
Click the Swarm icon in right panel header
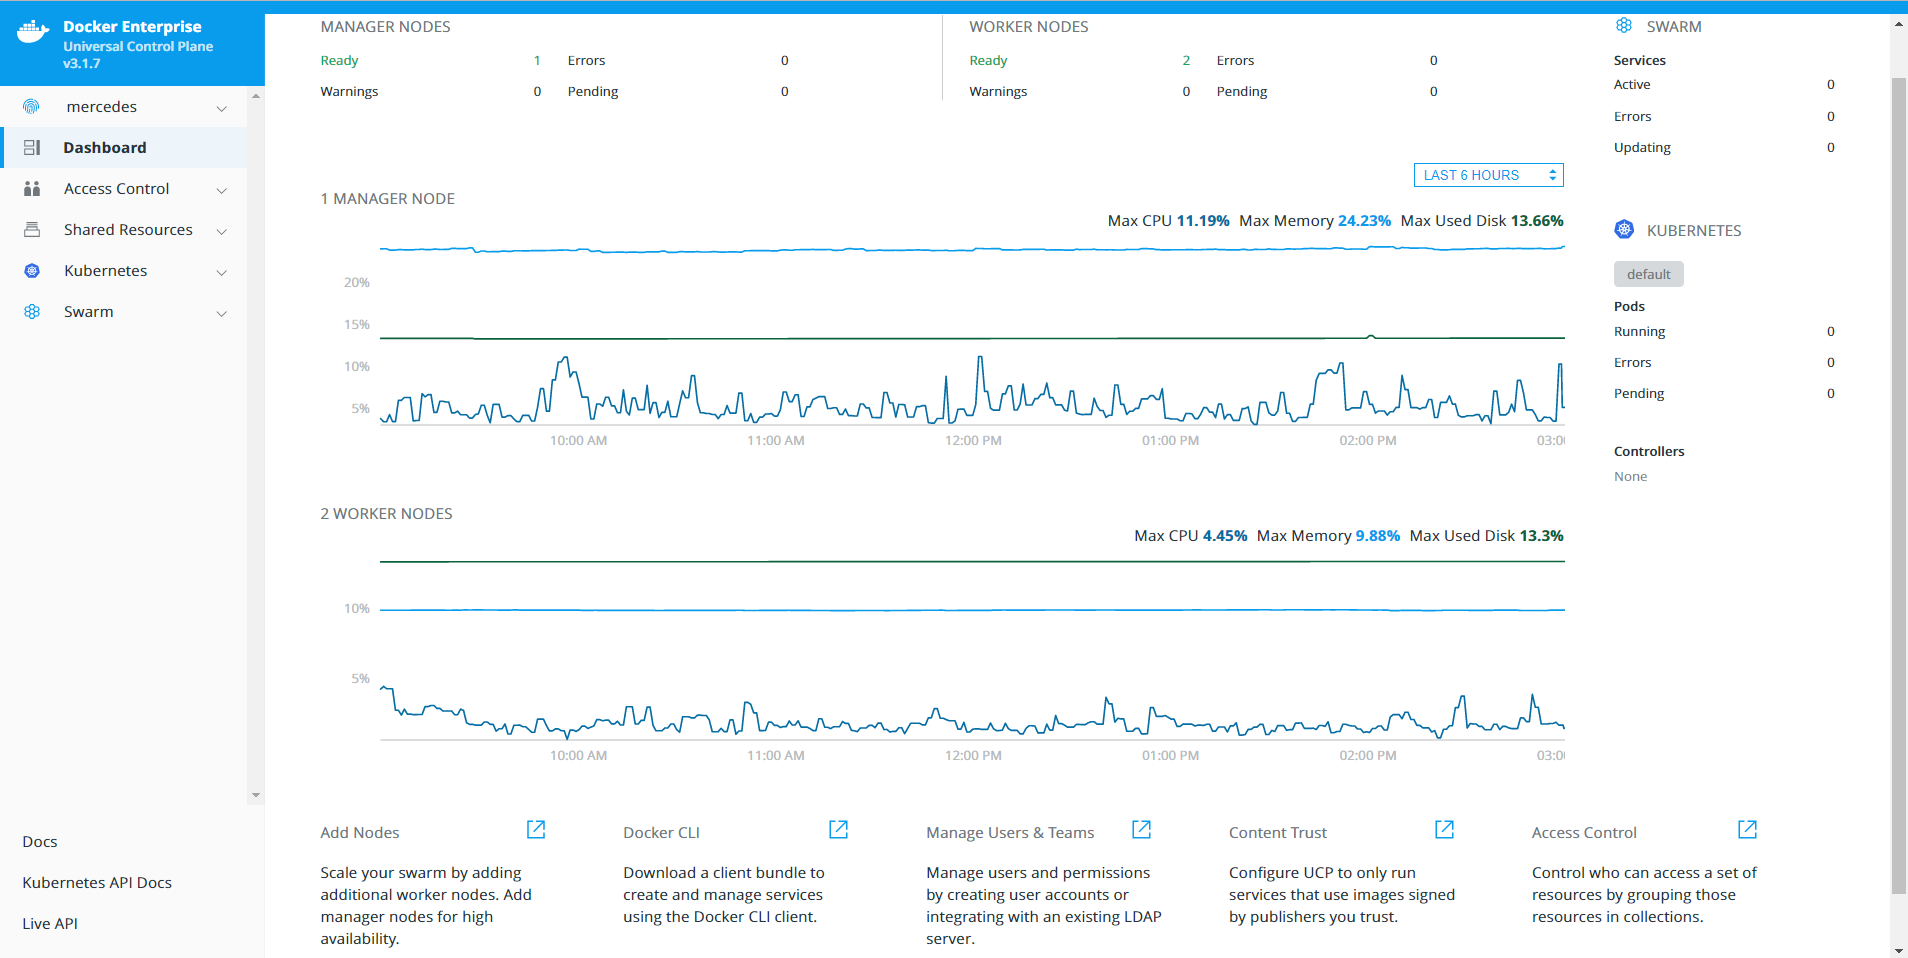pyautogui.click(x=1624, y=26)
